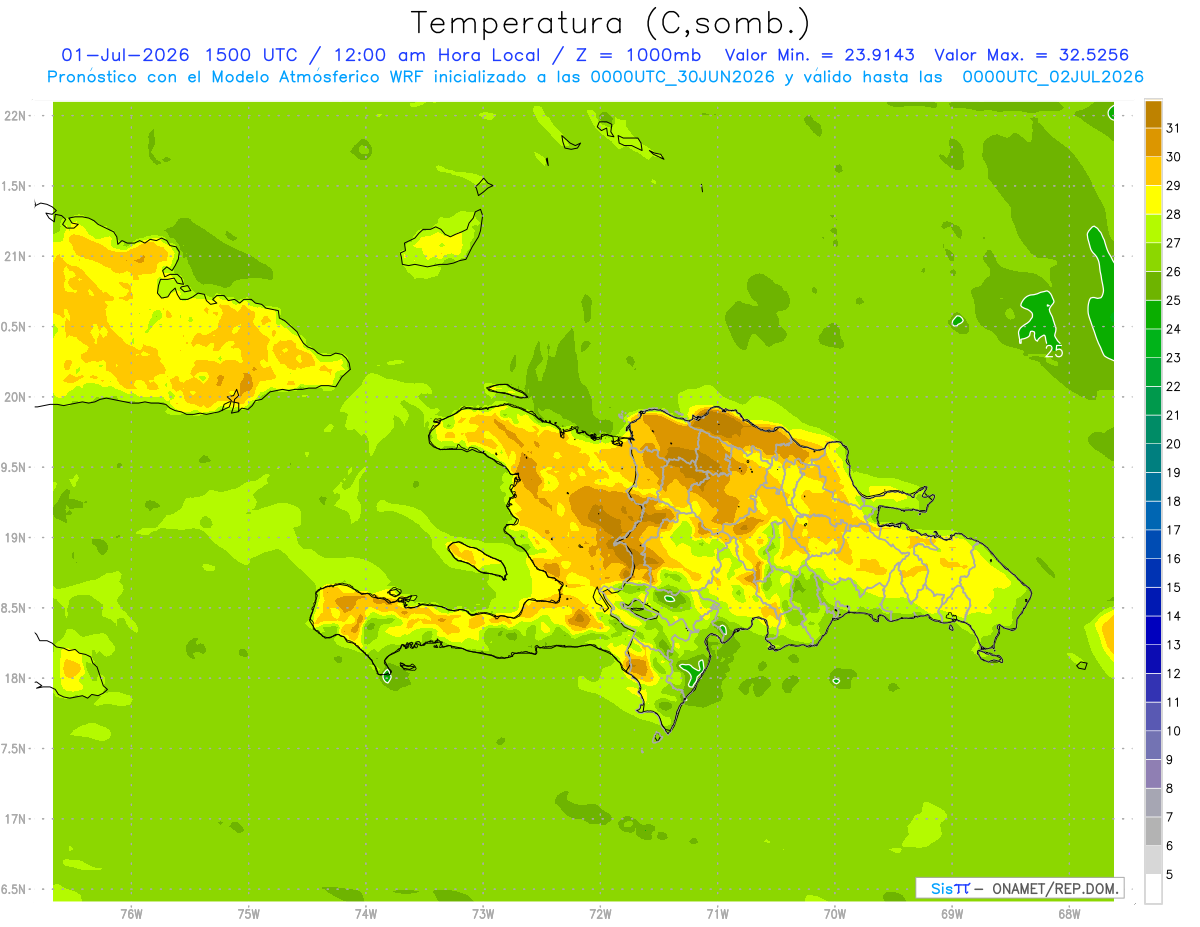Click the '70W' longitude label
Screen dimensions: 1200x927
[835, 914]
